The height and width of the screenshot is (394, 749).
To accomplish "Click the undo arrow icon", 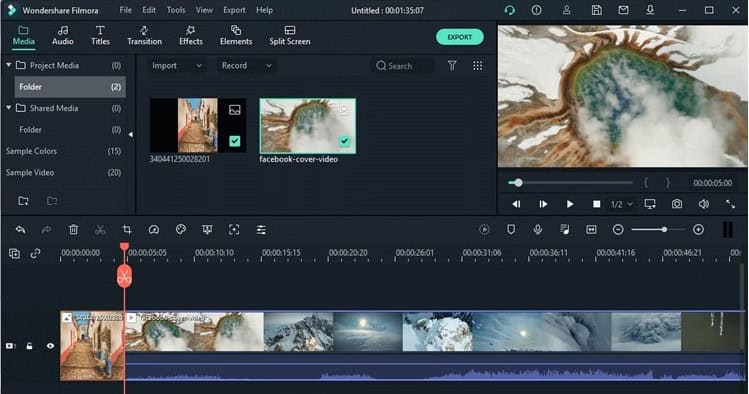I will point(20,230).
